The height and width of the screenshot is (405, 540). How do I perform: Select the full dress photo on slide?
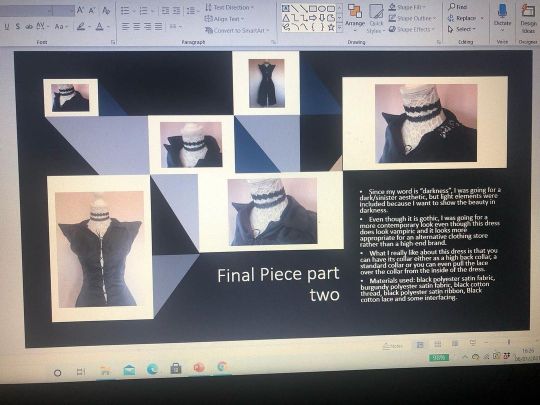(267, 83)
